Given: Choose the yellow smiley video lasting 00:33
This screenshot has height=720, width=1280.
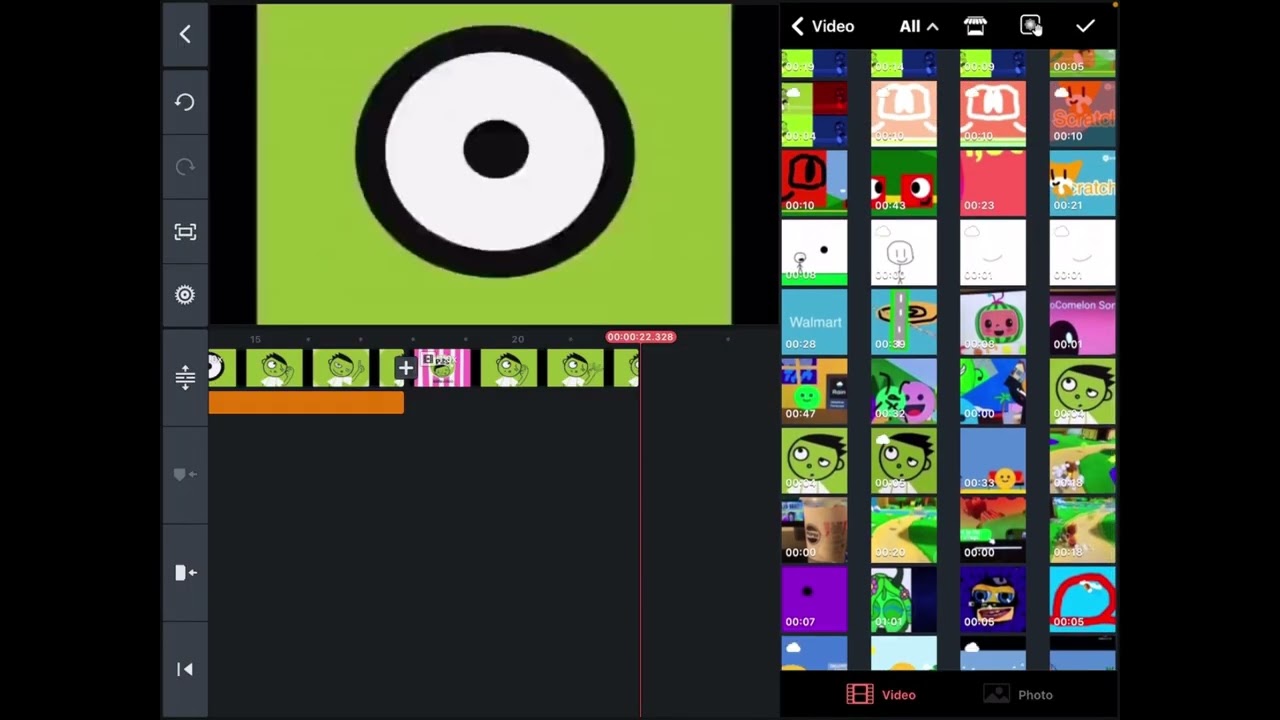Looking at the screenshot, I should coord(993,461).
